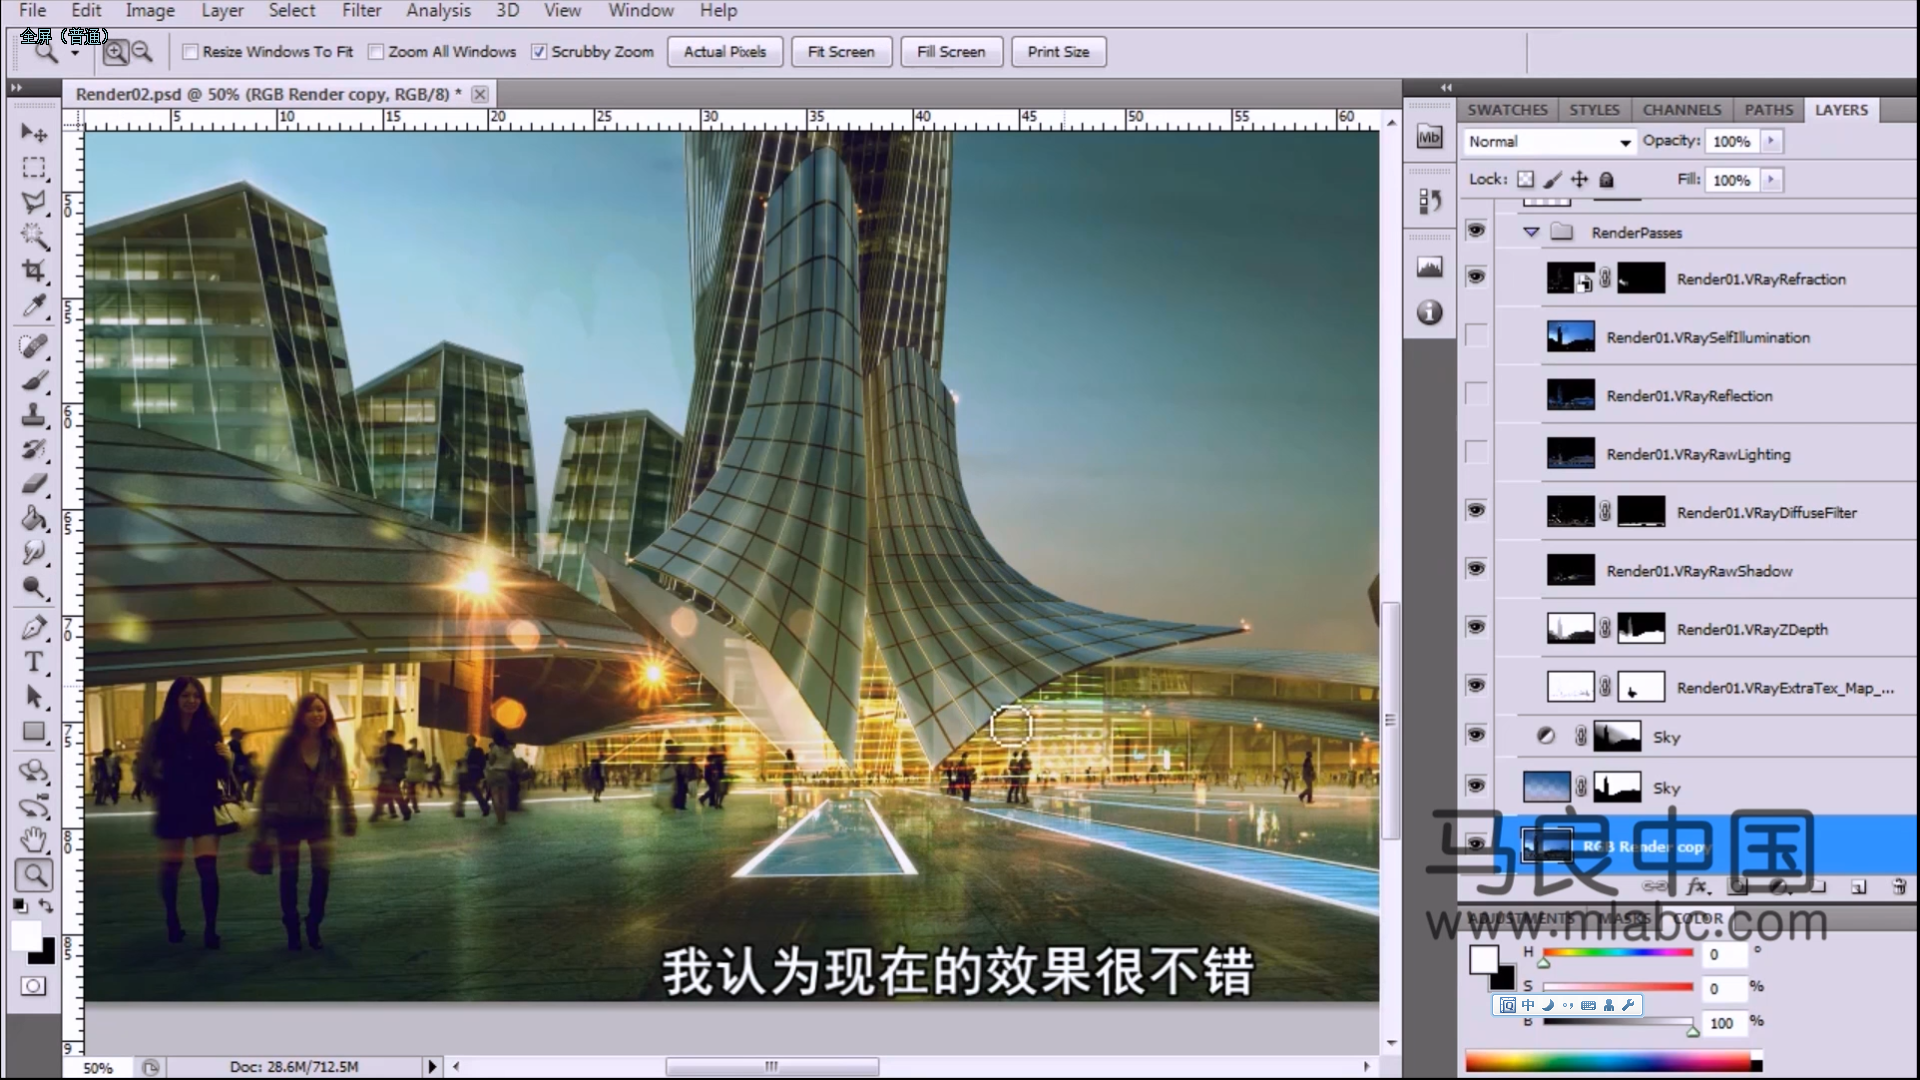Viewport: 1920px width, 1080px height.
Task: Open the Opacity slider arrow
Action: click(1771, 141)
